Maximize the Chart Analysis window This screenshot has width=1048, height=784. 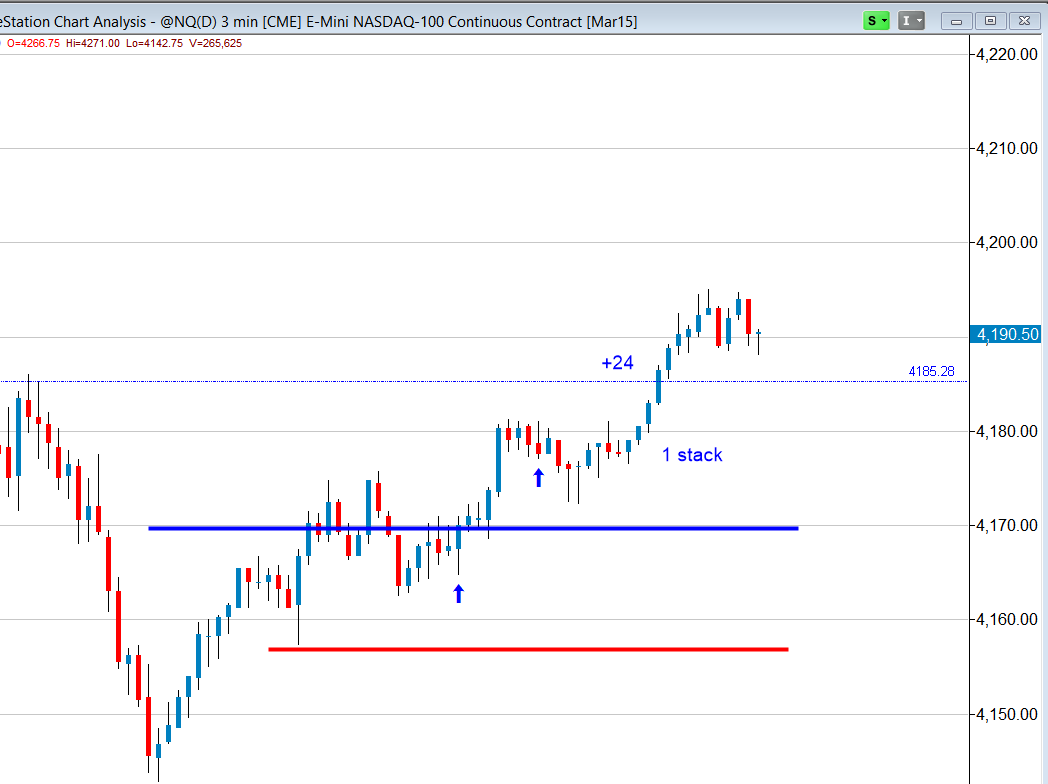point(991,21)
